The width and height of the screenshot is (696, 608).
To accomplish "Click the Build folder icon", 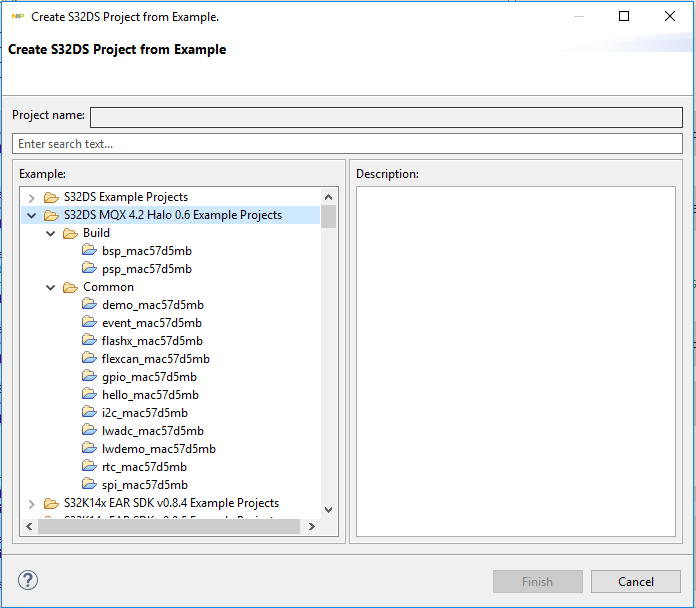I will (70, 233).
